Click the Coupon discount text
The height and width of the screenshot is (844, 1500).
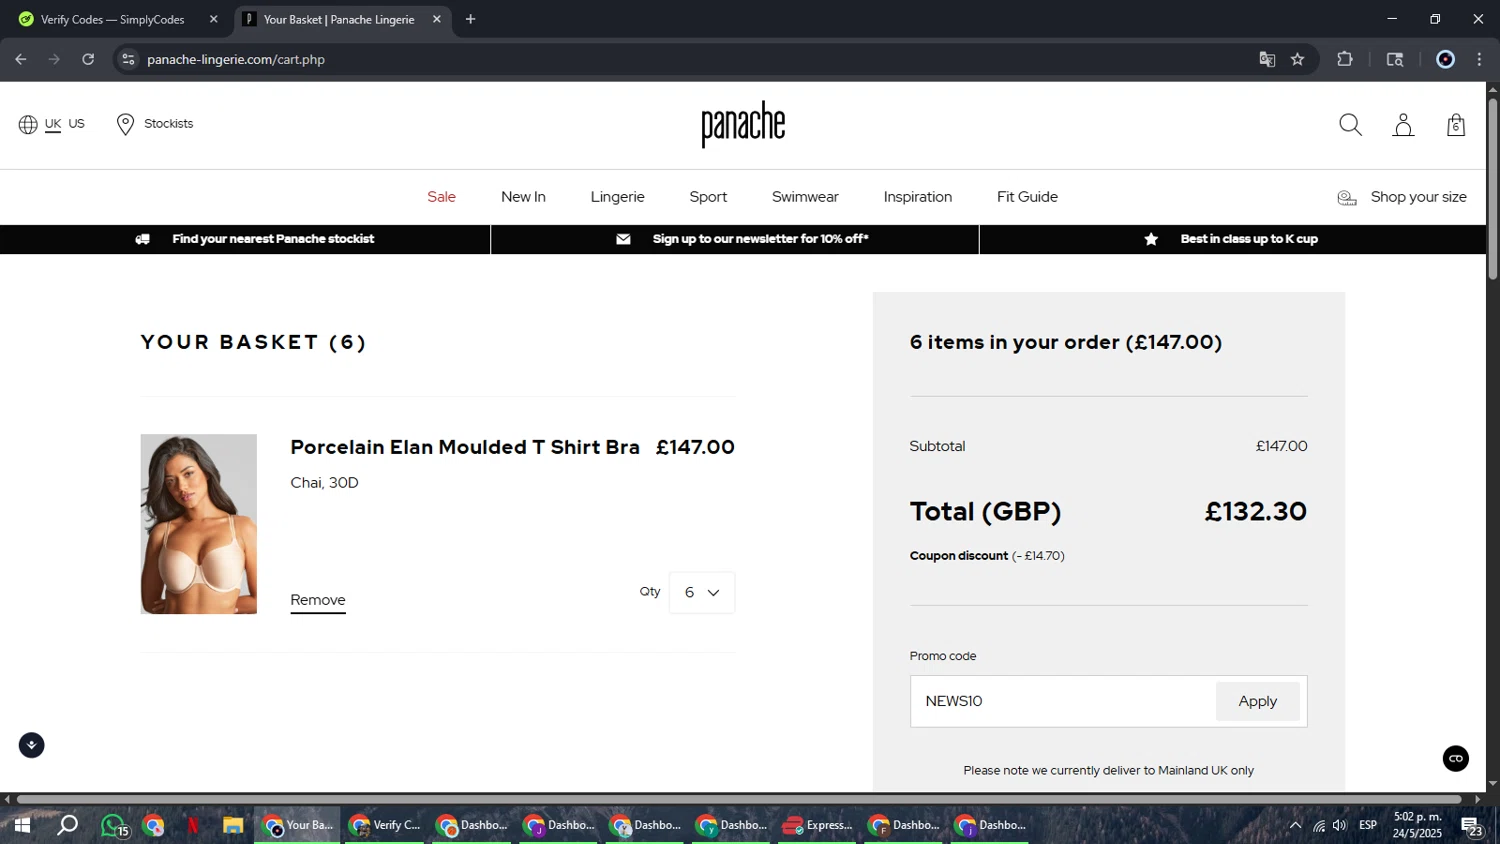tap(987, 556)
